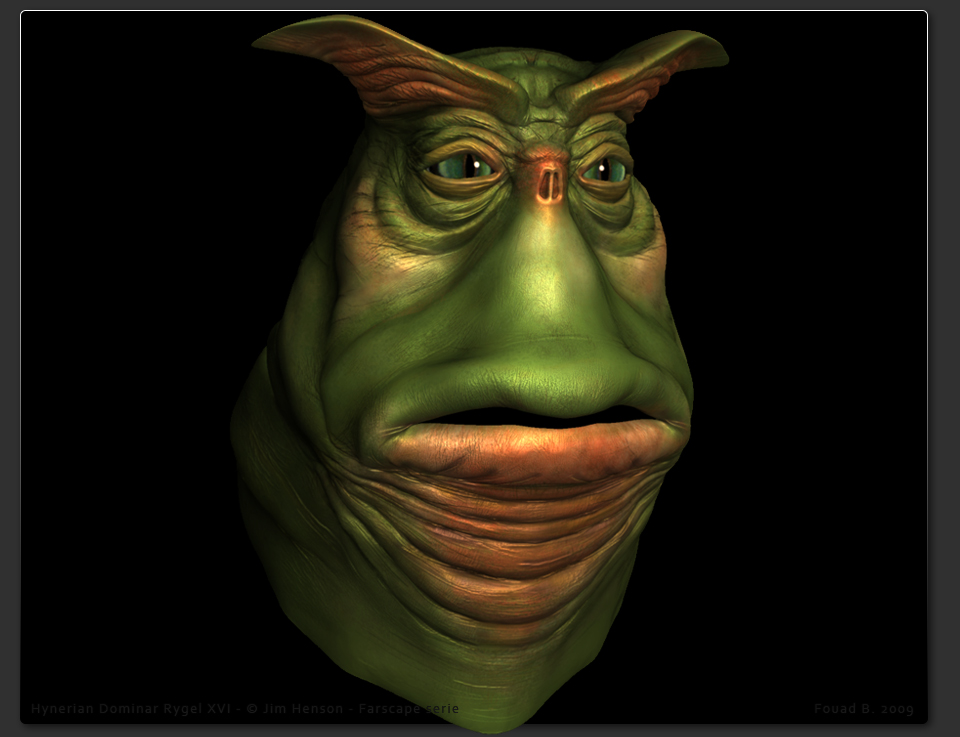Click the "Hynerian Dominar Rygel XVI" caption text
The image size is (960, 737).
(x=131, y=709)
